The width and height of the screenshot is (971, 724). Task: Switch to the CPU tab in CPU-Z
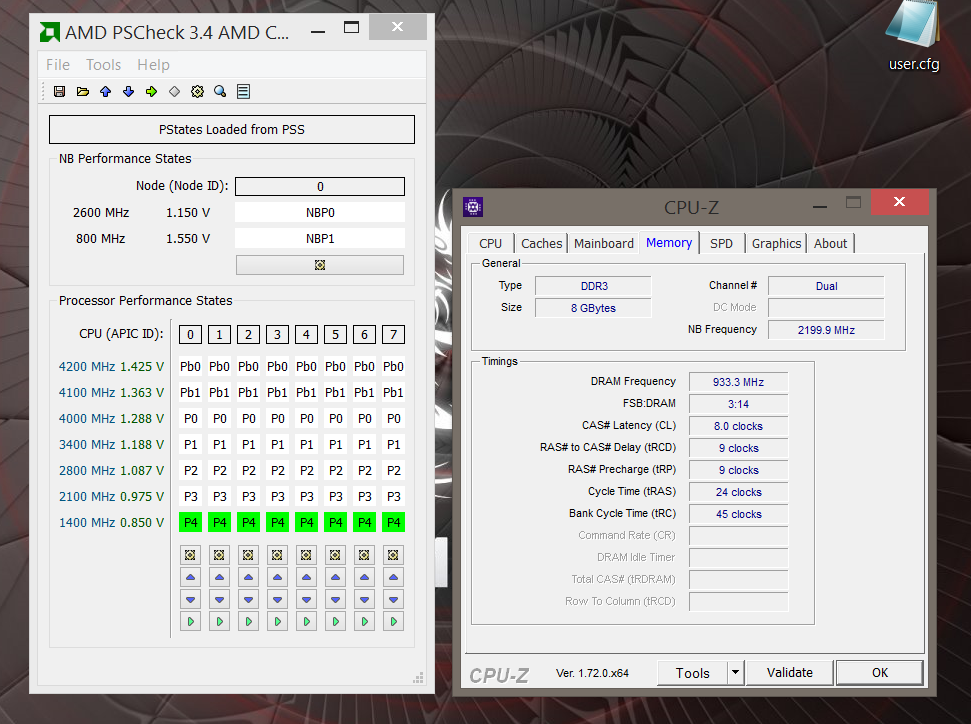point(490,243)
